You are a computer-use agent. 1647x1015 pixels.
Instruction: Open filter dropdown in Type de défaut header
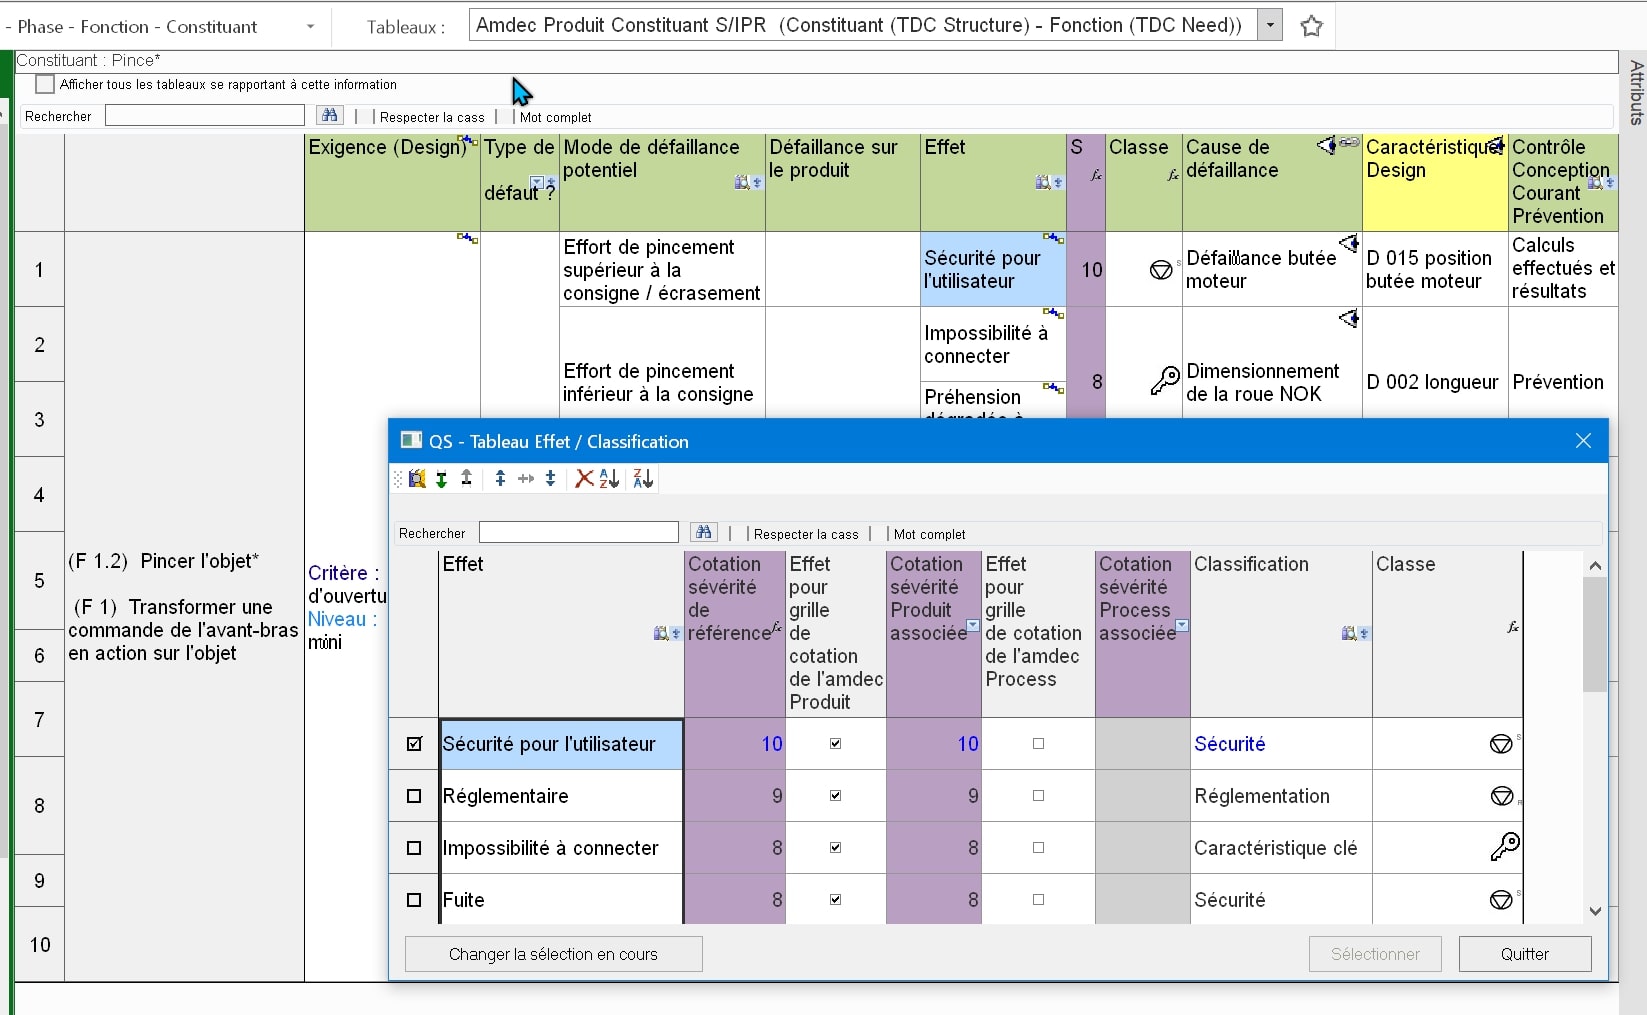pos(536,182)
